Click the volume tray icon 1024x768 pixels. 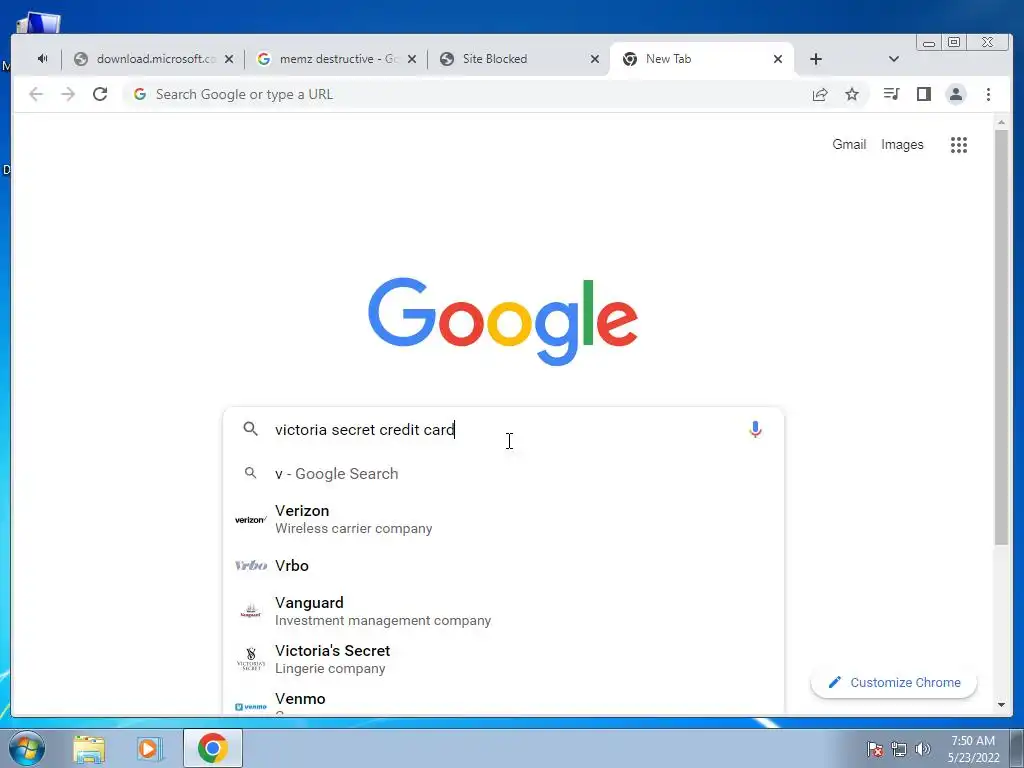click(923, 749)
